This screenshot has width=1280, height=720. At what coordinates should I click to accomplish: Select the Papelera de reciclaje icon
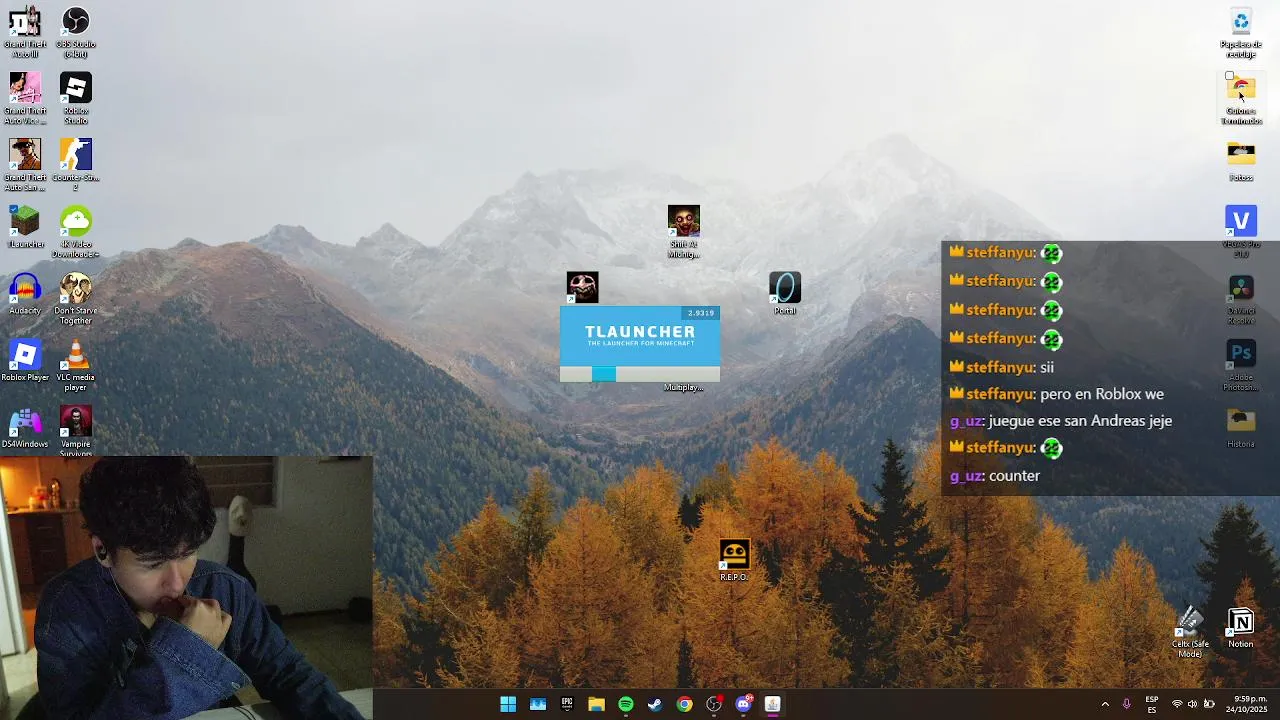pyautogui.click(x=1241, y=31)
